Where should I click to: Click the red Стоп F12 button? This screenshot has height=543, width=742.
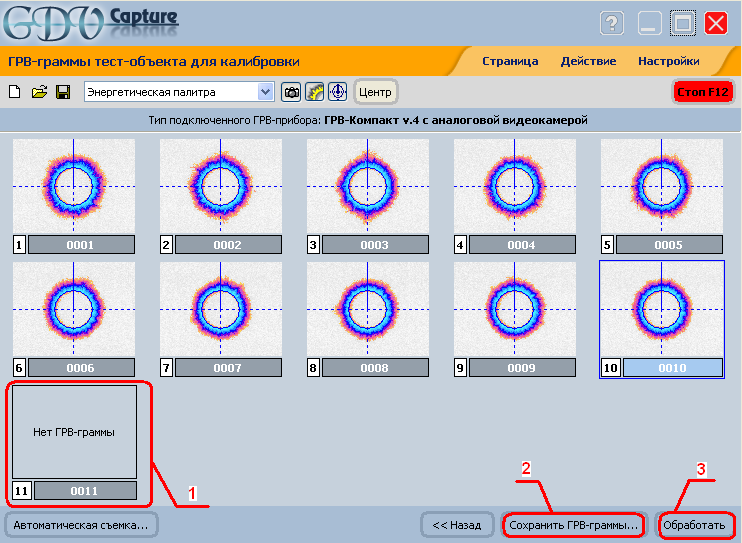point(703,92)
